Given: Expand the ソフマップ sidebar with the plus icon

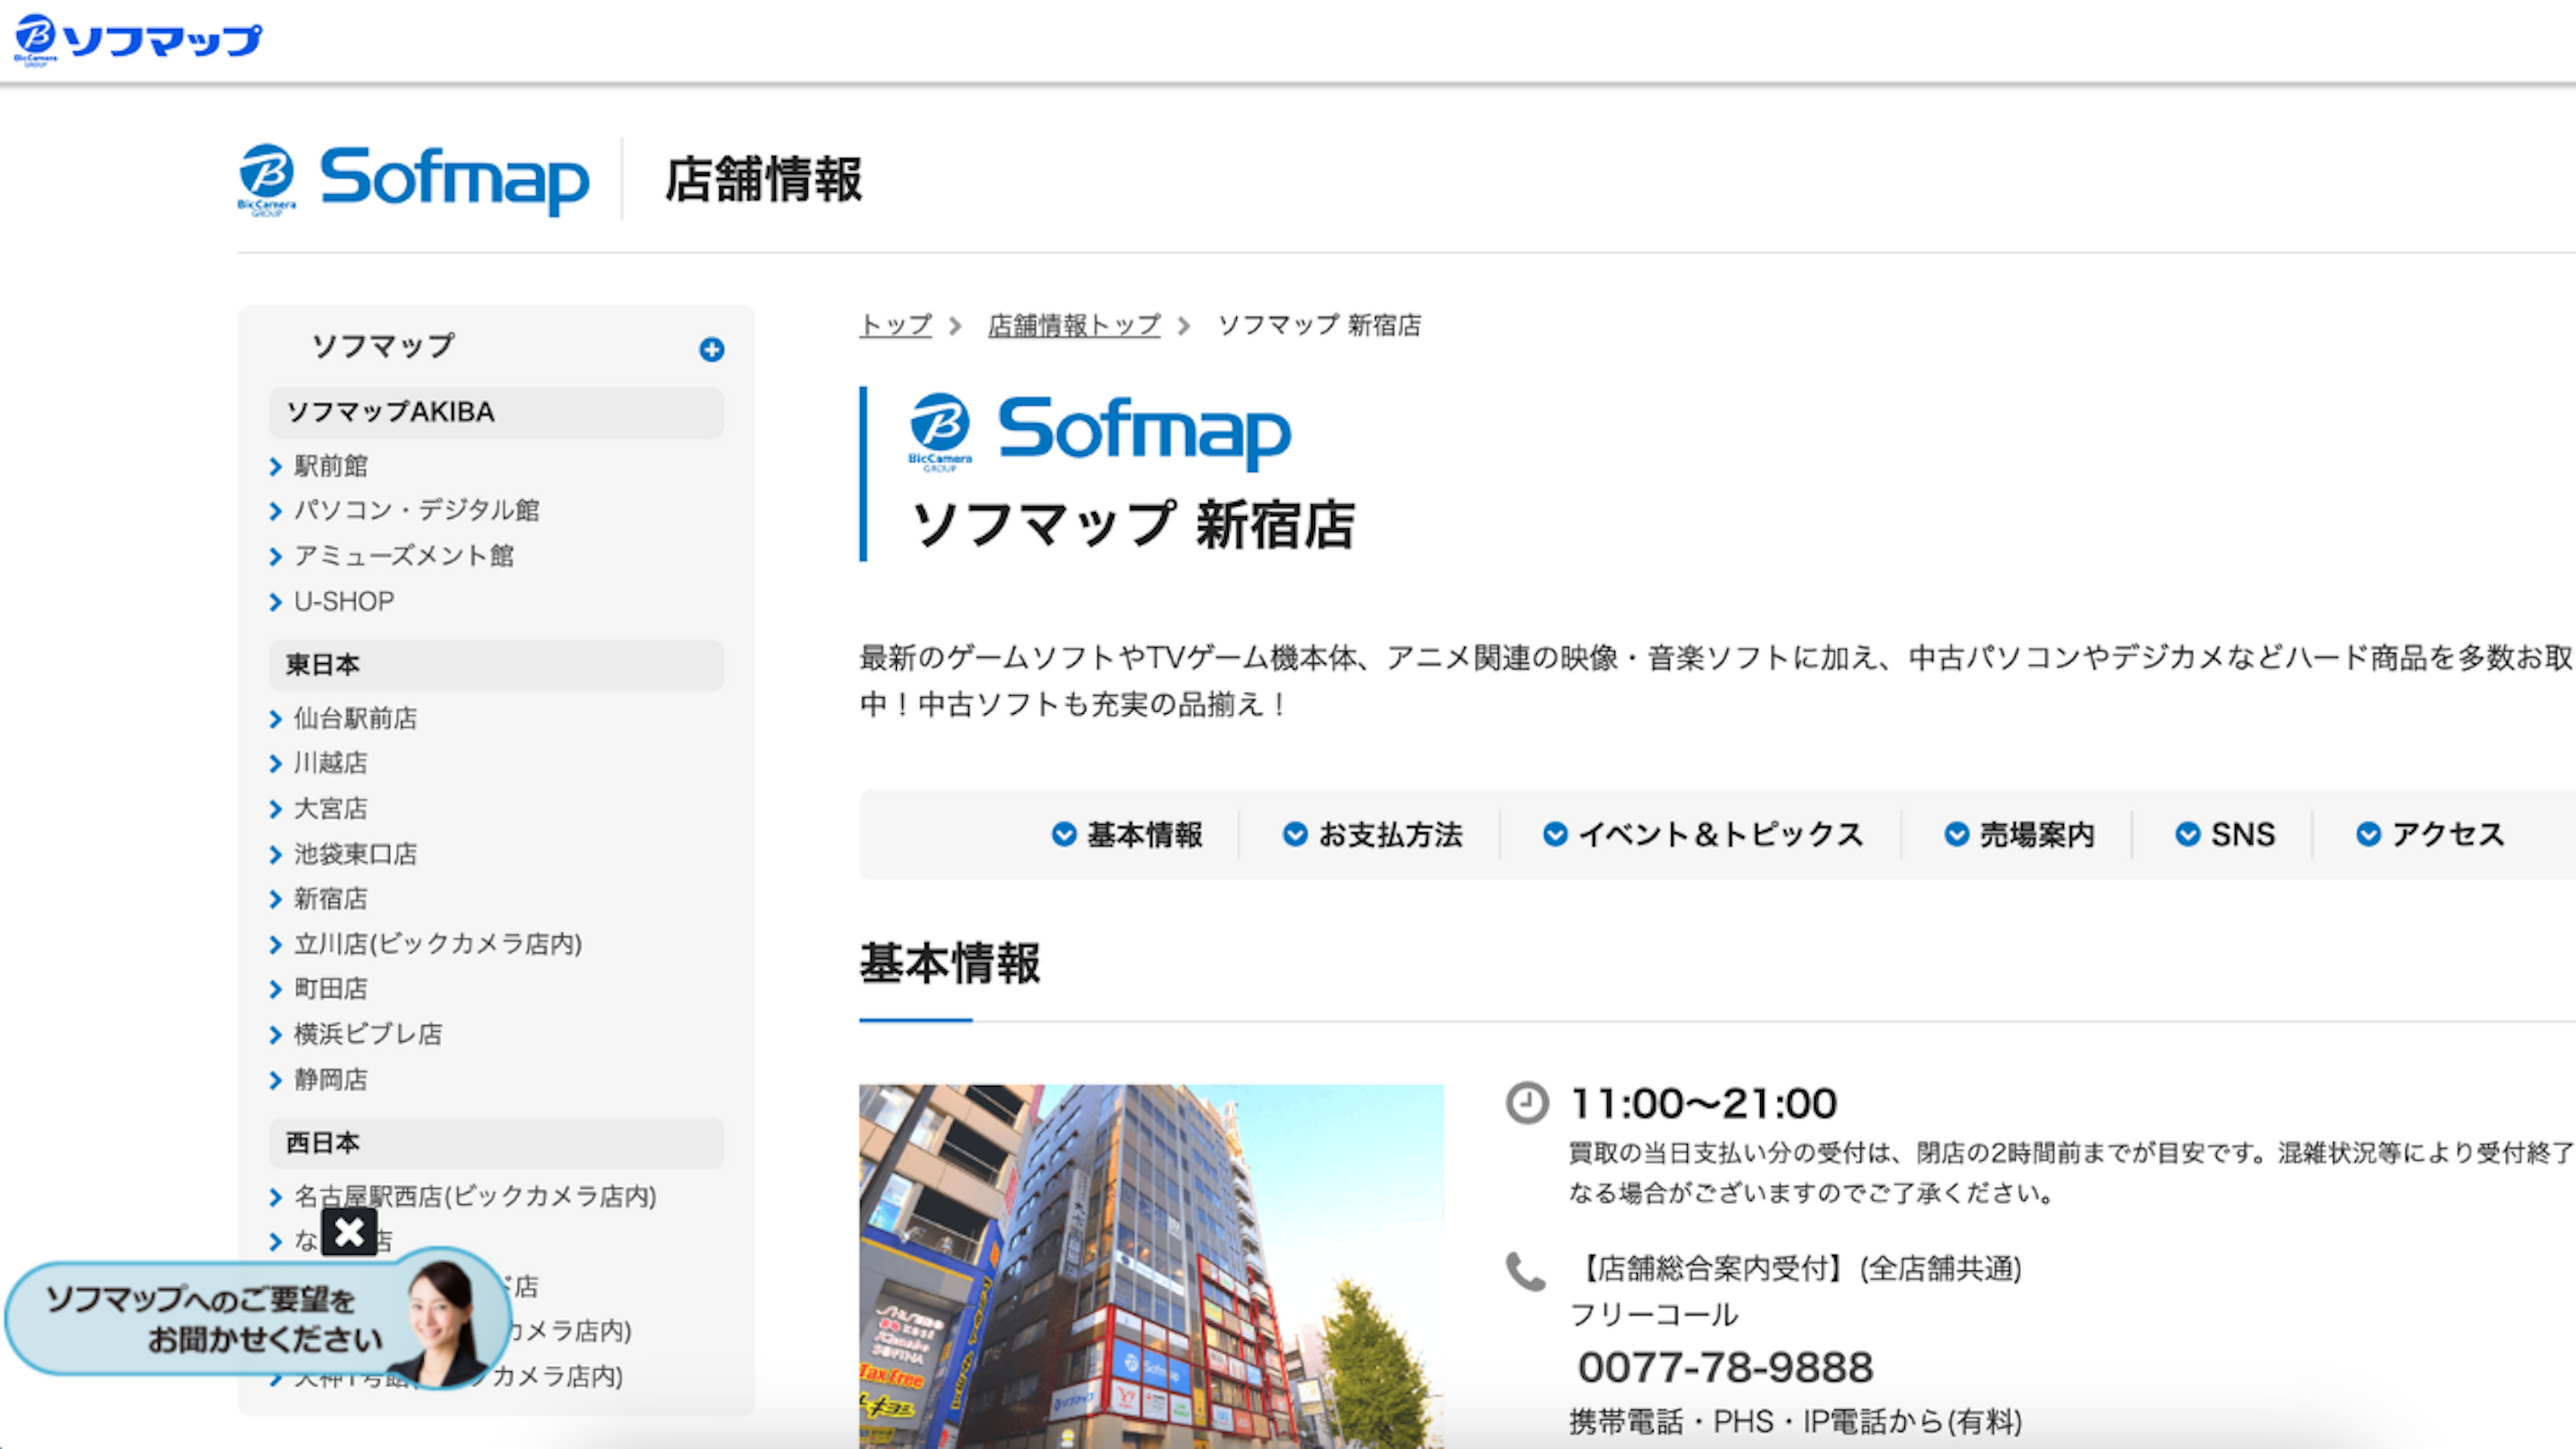Looking at the screenshot, I should click(711, 349).
